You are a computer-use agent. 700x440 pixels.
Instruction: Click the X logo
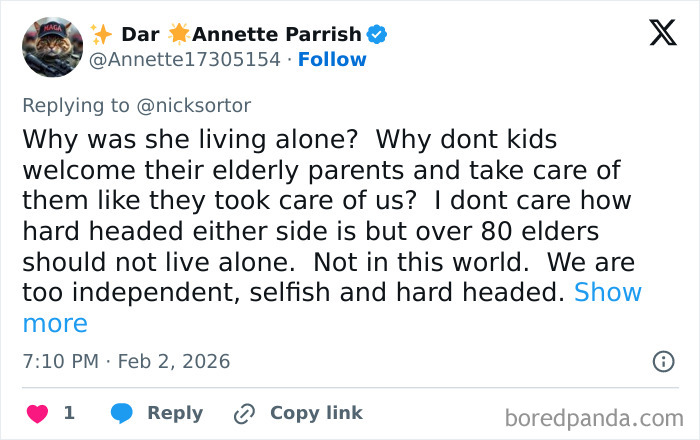pyautogui.click(x=662, y=33)
